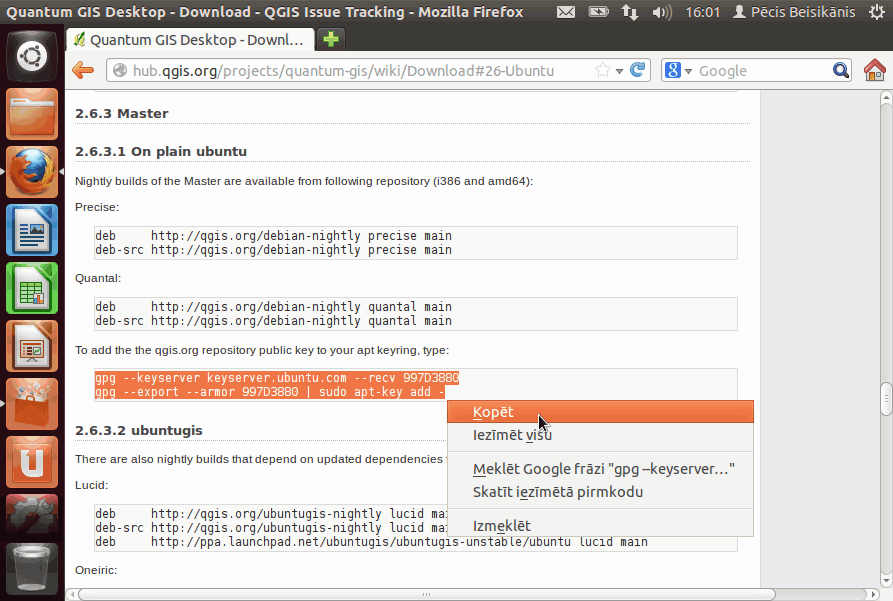893x601 pixels.
Task: Click the horizontal scrollbar thumb
Action: click(x=427, y=594)
